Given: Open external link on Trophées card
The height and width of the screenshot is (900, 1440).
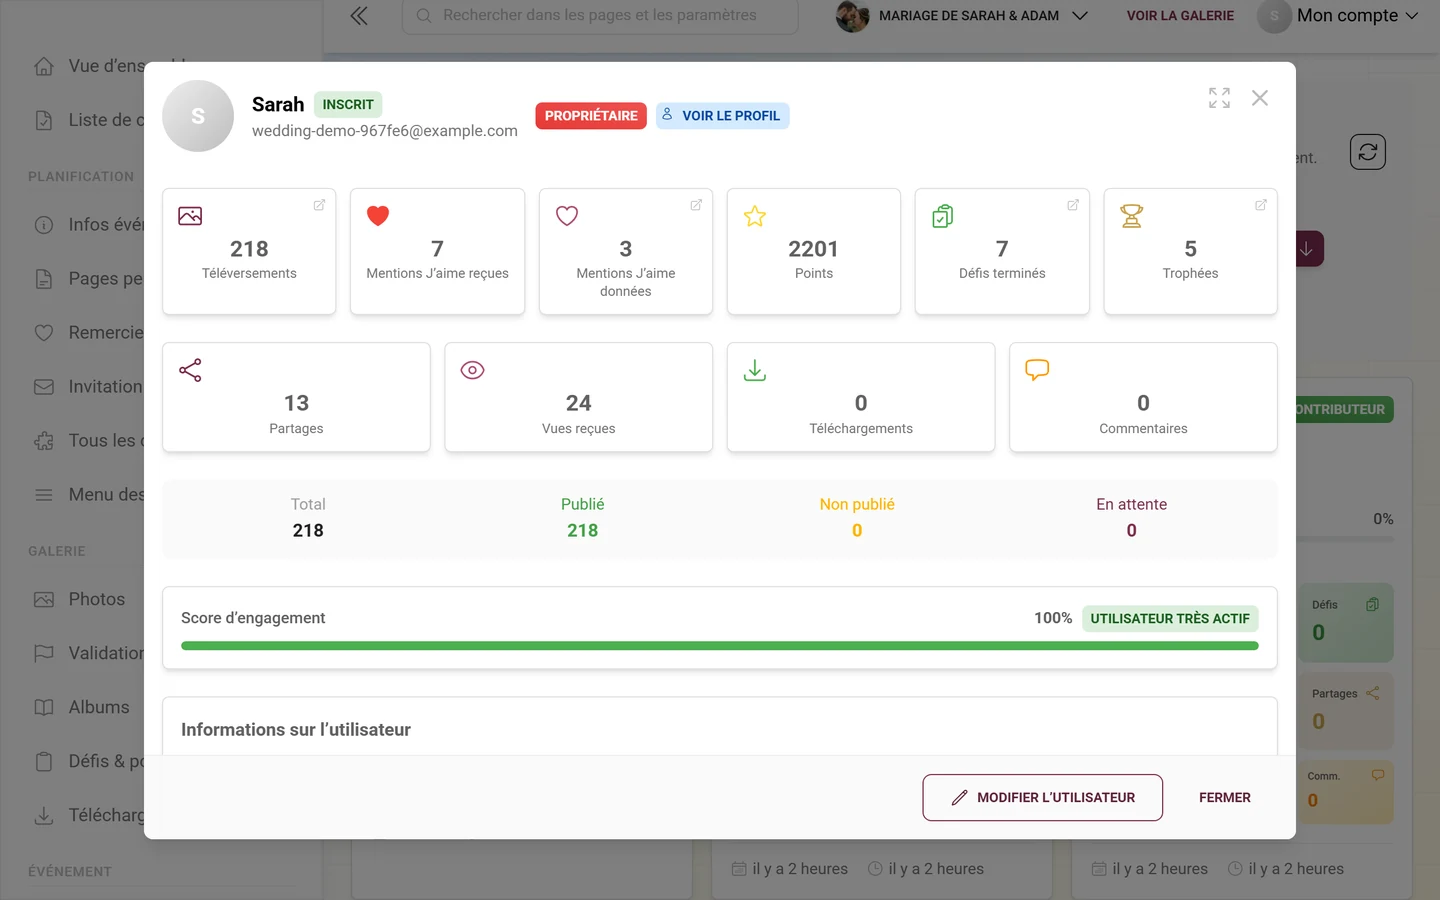Looking at the screenshot, I should (1261, 205).
